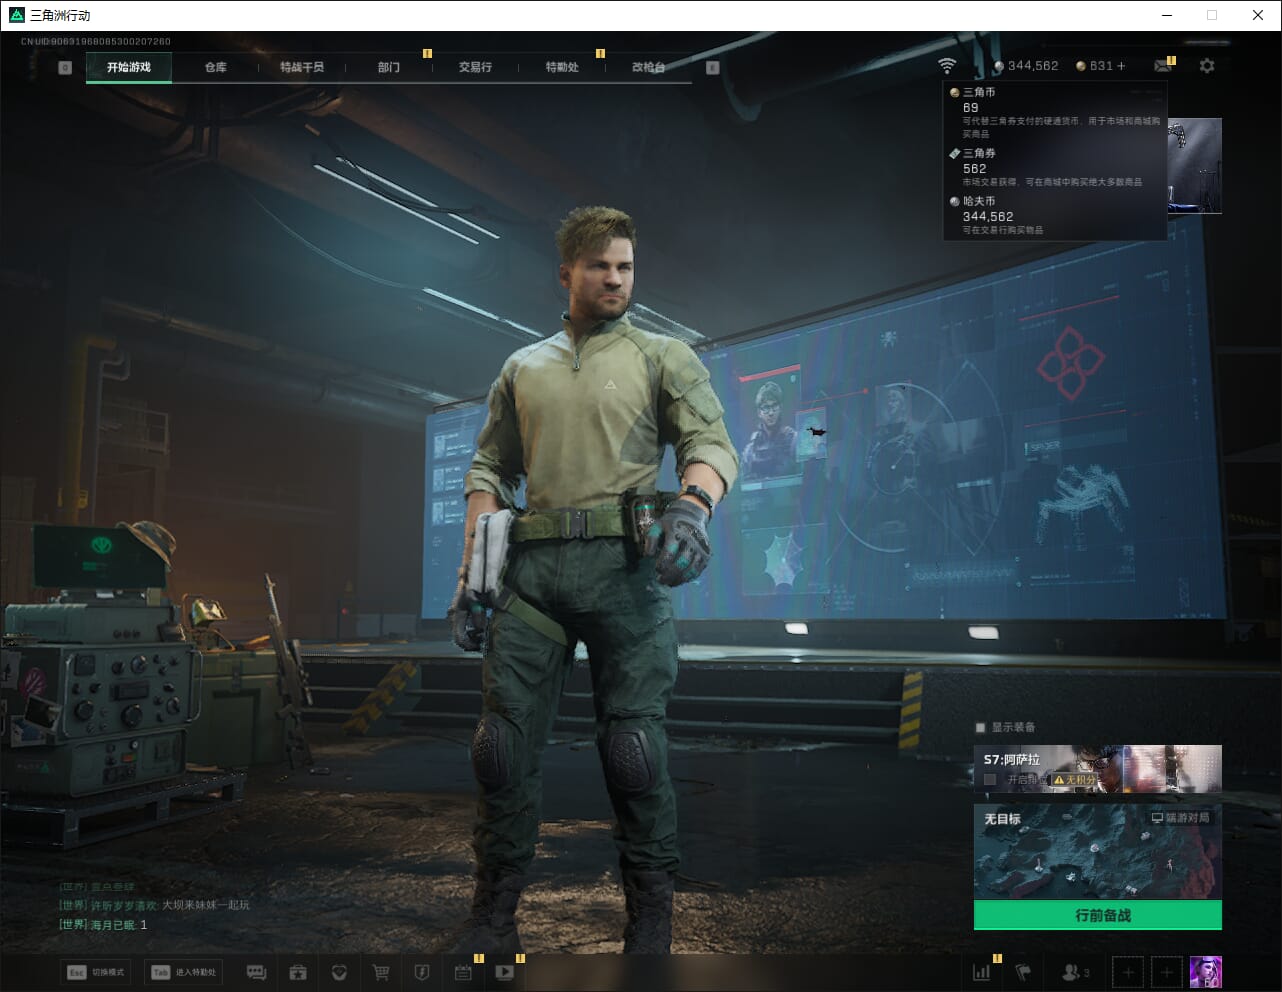Open the 开始游戏 tab

coord(129,67)
